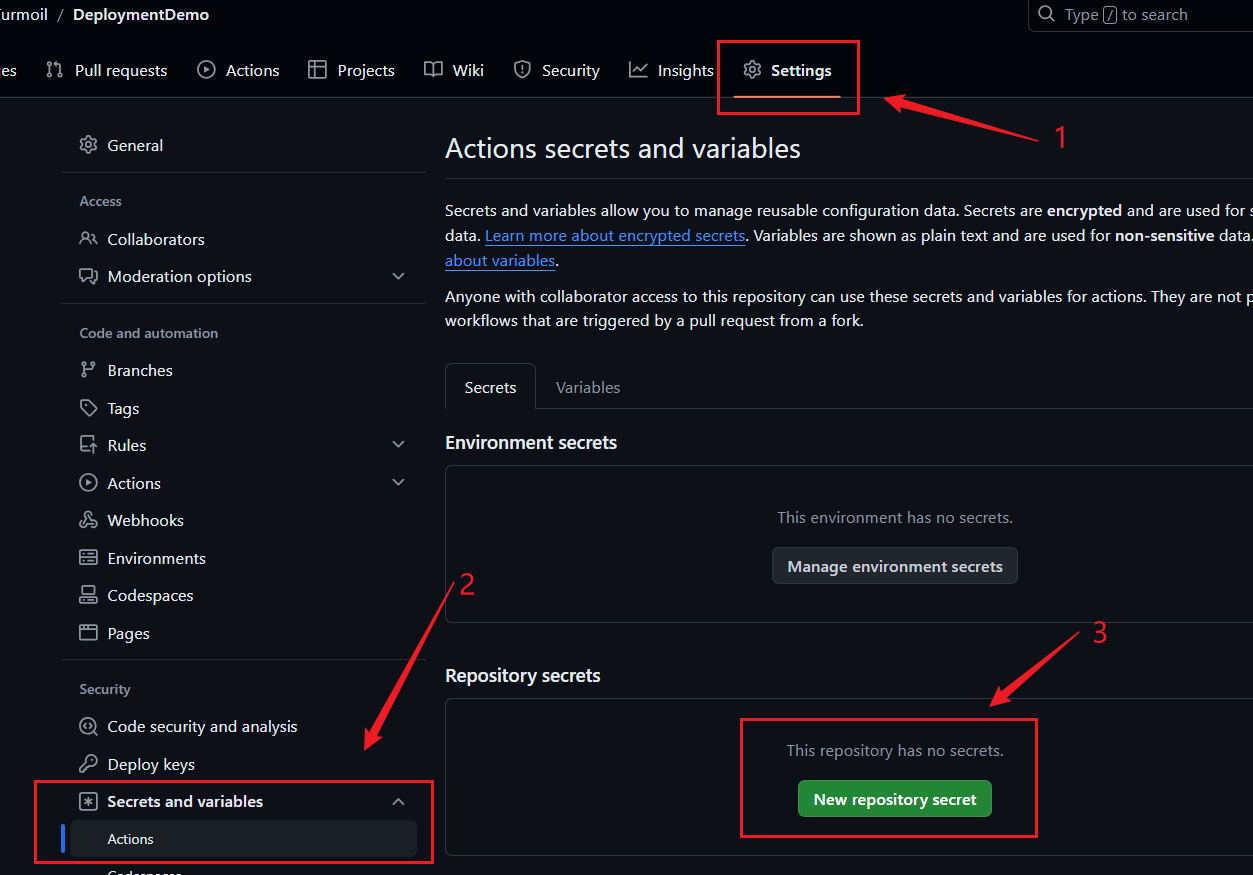Collapse the Secrets and variables section
This screenshot has width=1253, height=875.
(398, 802)
